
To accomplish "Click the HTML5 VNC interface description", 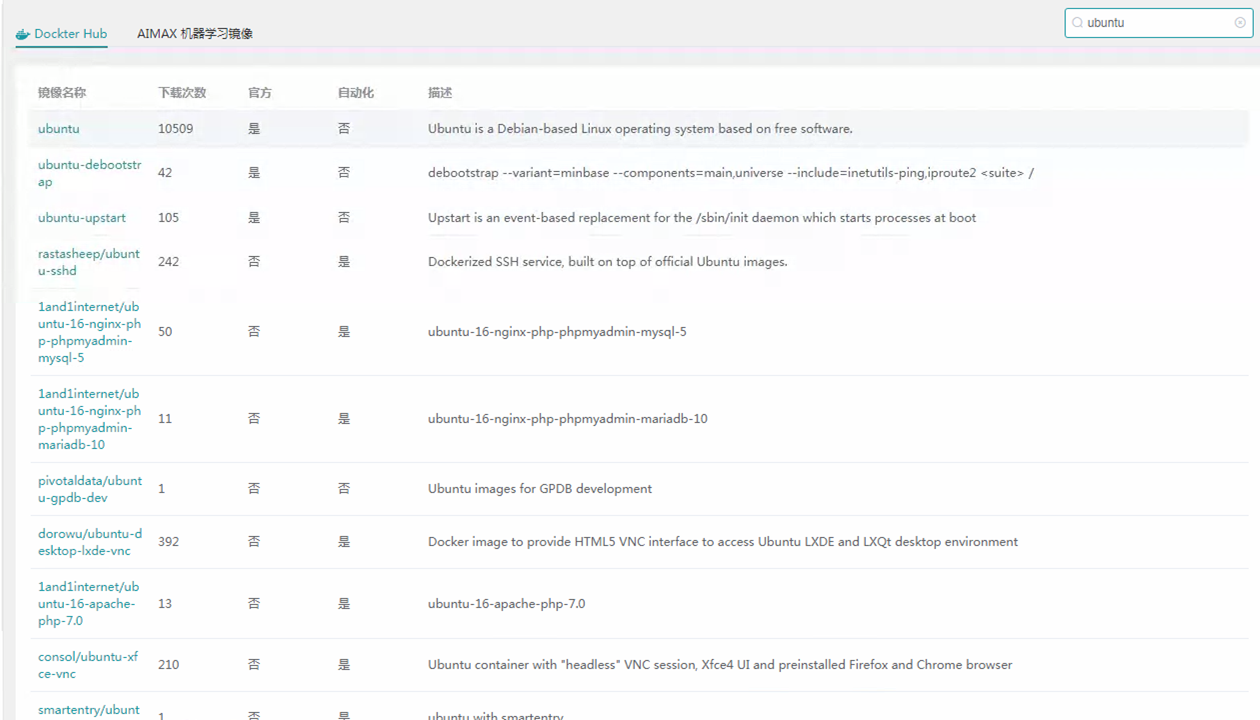I will click(x=723, y=542).
